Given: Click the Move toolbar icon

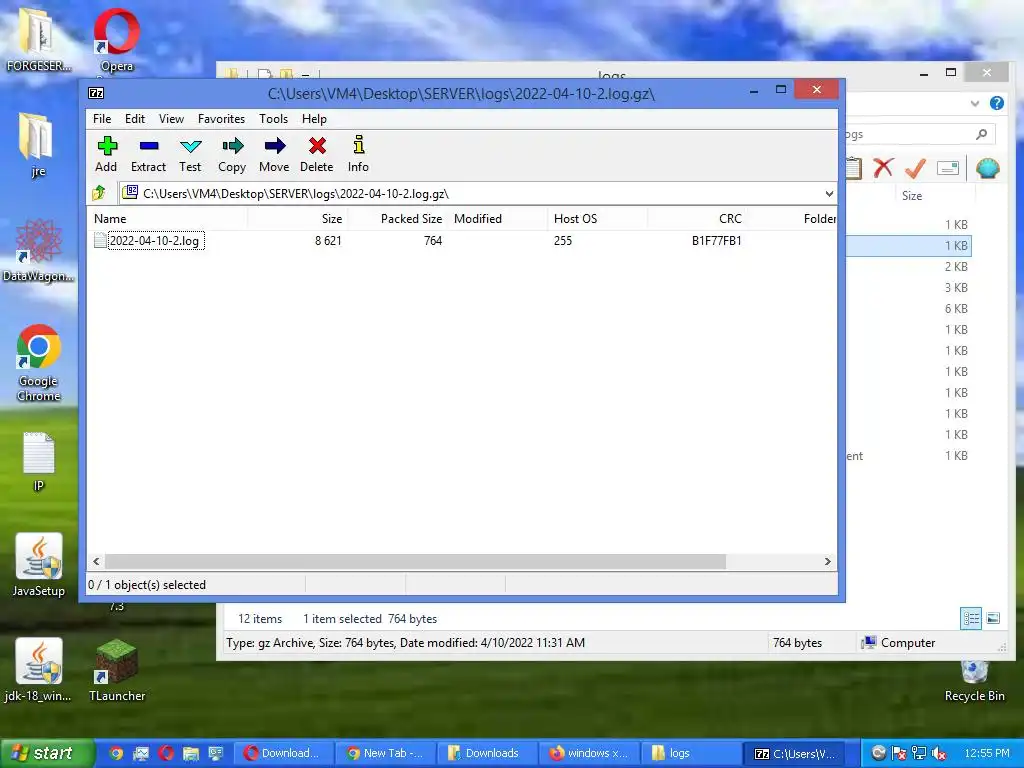Looking at the screenshot, I should pos(274,154).
